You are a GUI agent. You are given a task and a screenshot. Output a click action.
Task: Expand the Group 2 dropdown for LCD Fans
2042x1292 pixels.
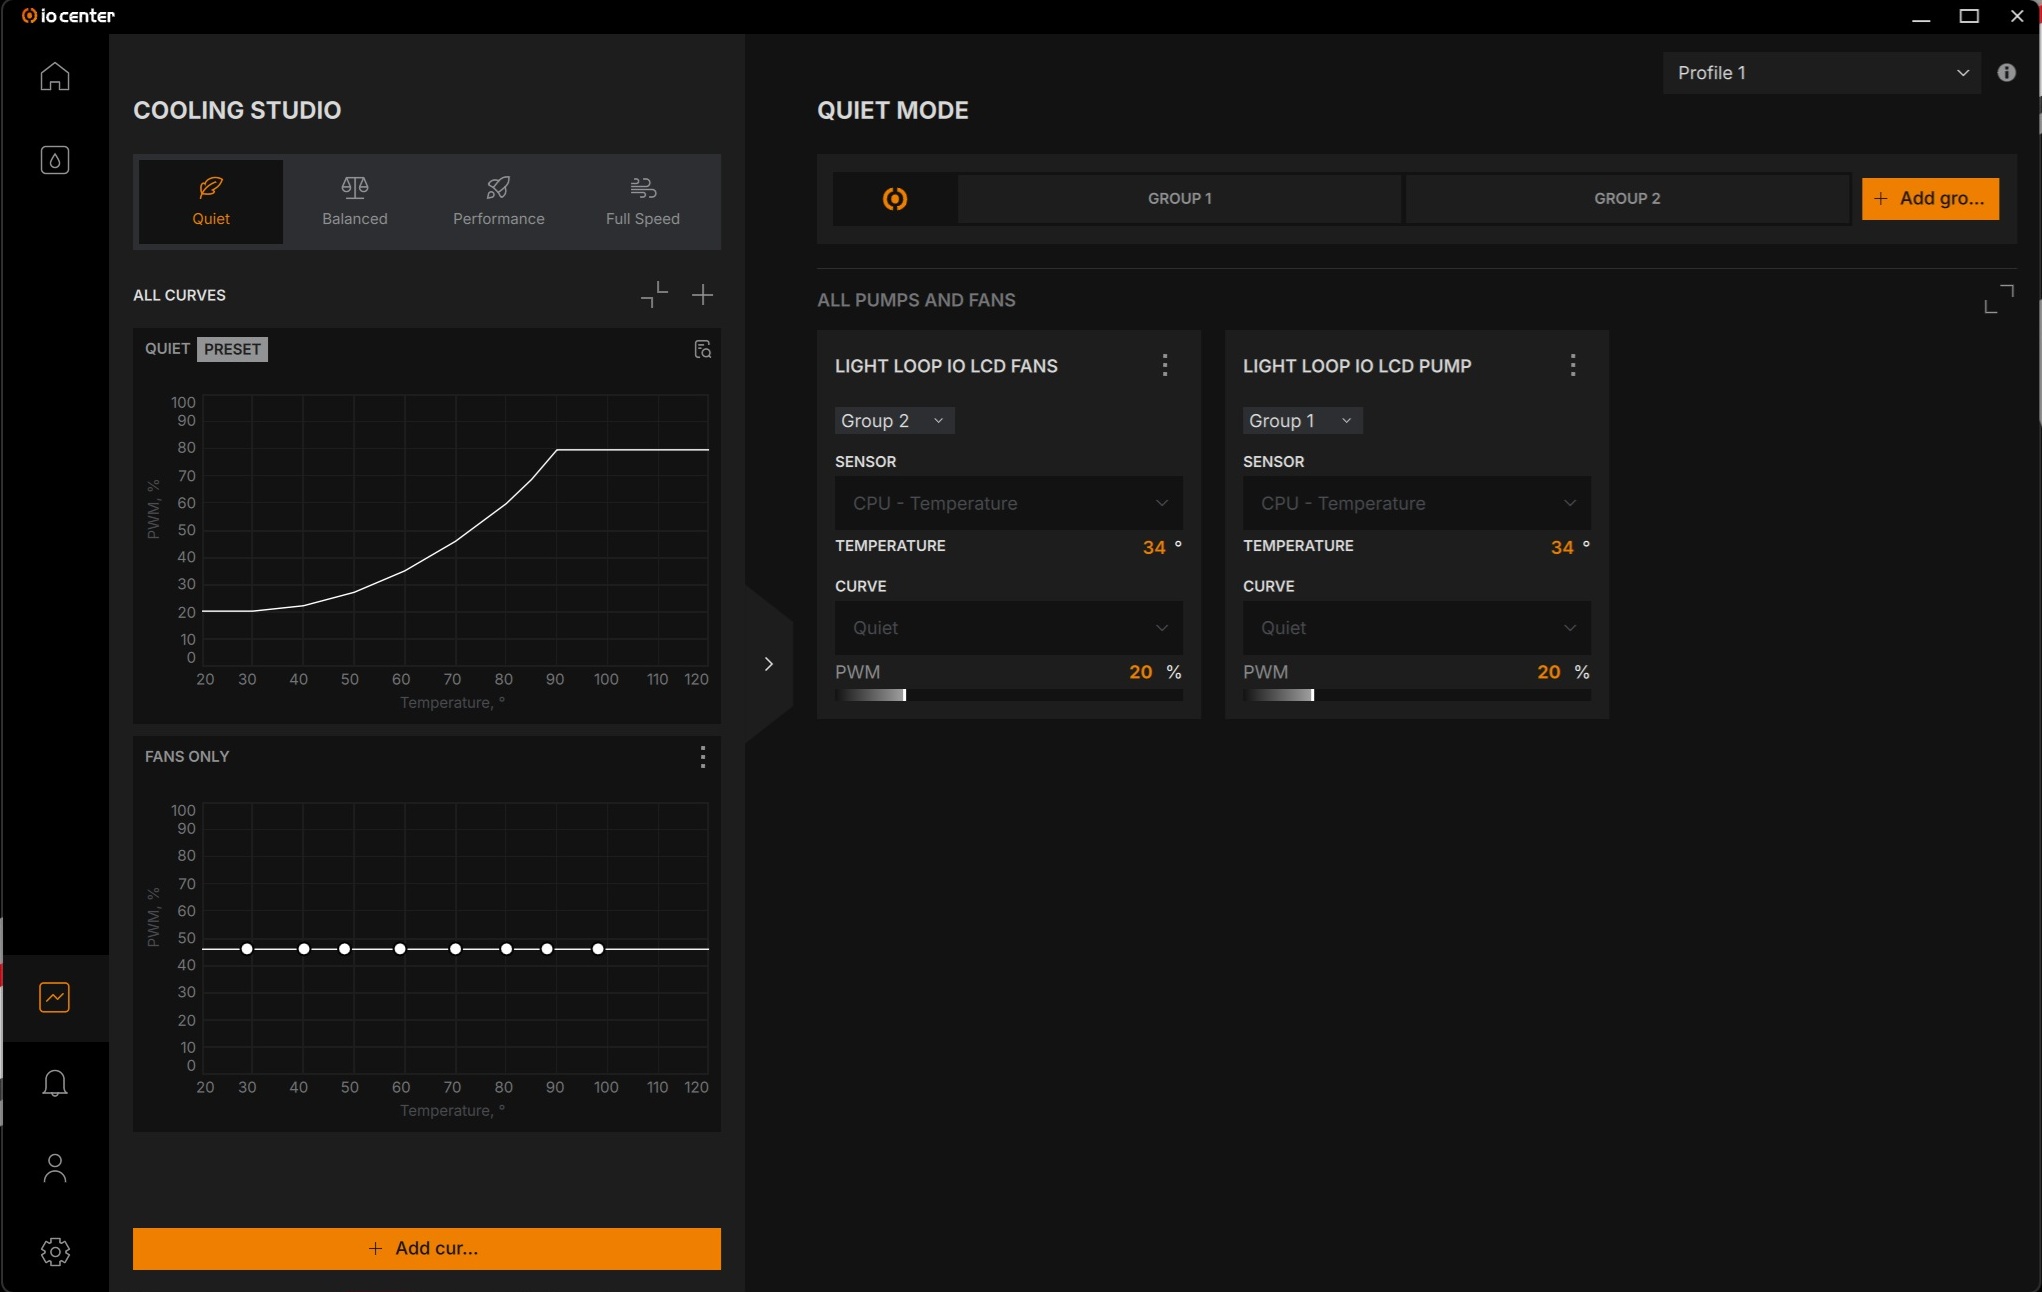[x=894, y=421]
